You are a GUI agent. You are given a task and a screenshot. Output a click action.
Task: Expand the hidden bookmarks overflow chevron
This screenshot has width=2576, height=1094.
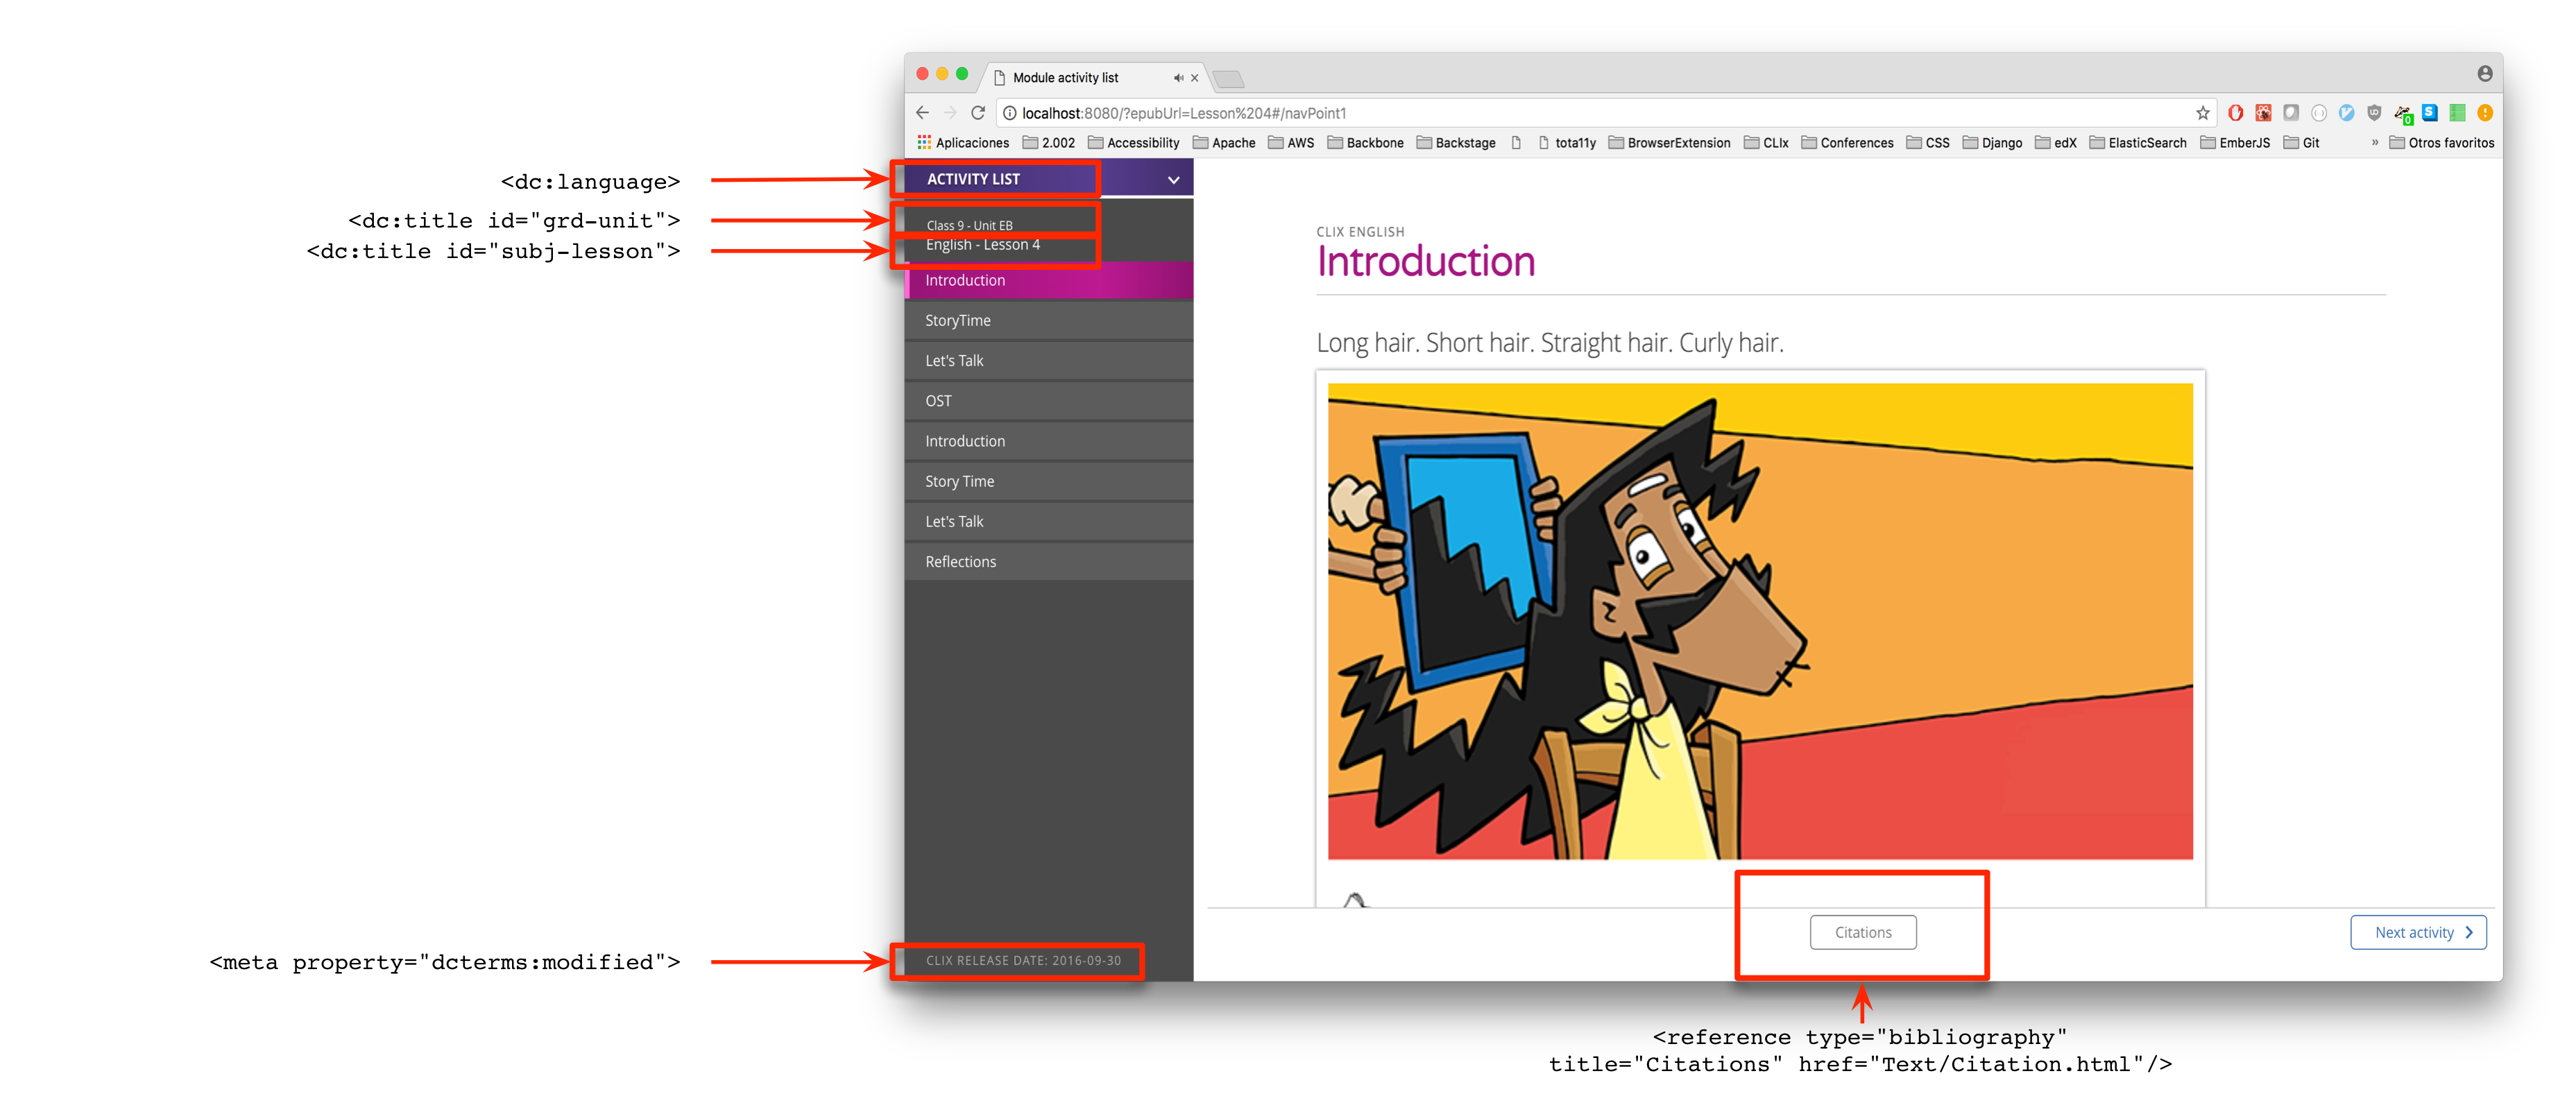[x=2376, y=142]
